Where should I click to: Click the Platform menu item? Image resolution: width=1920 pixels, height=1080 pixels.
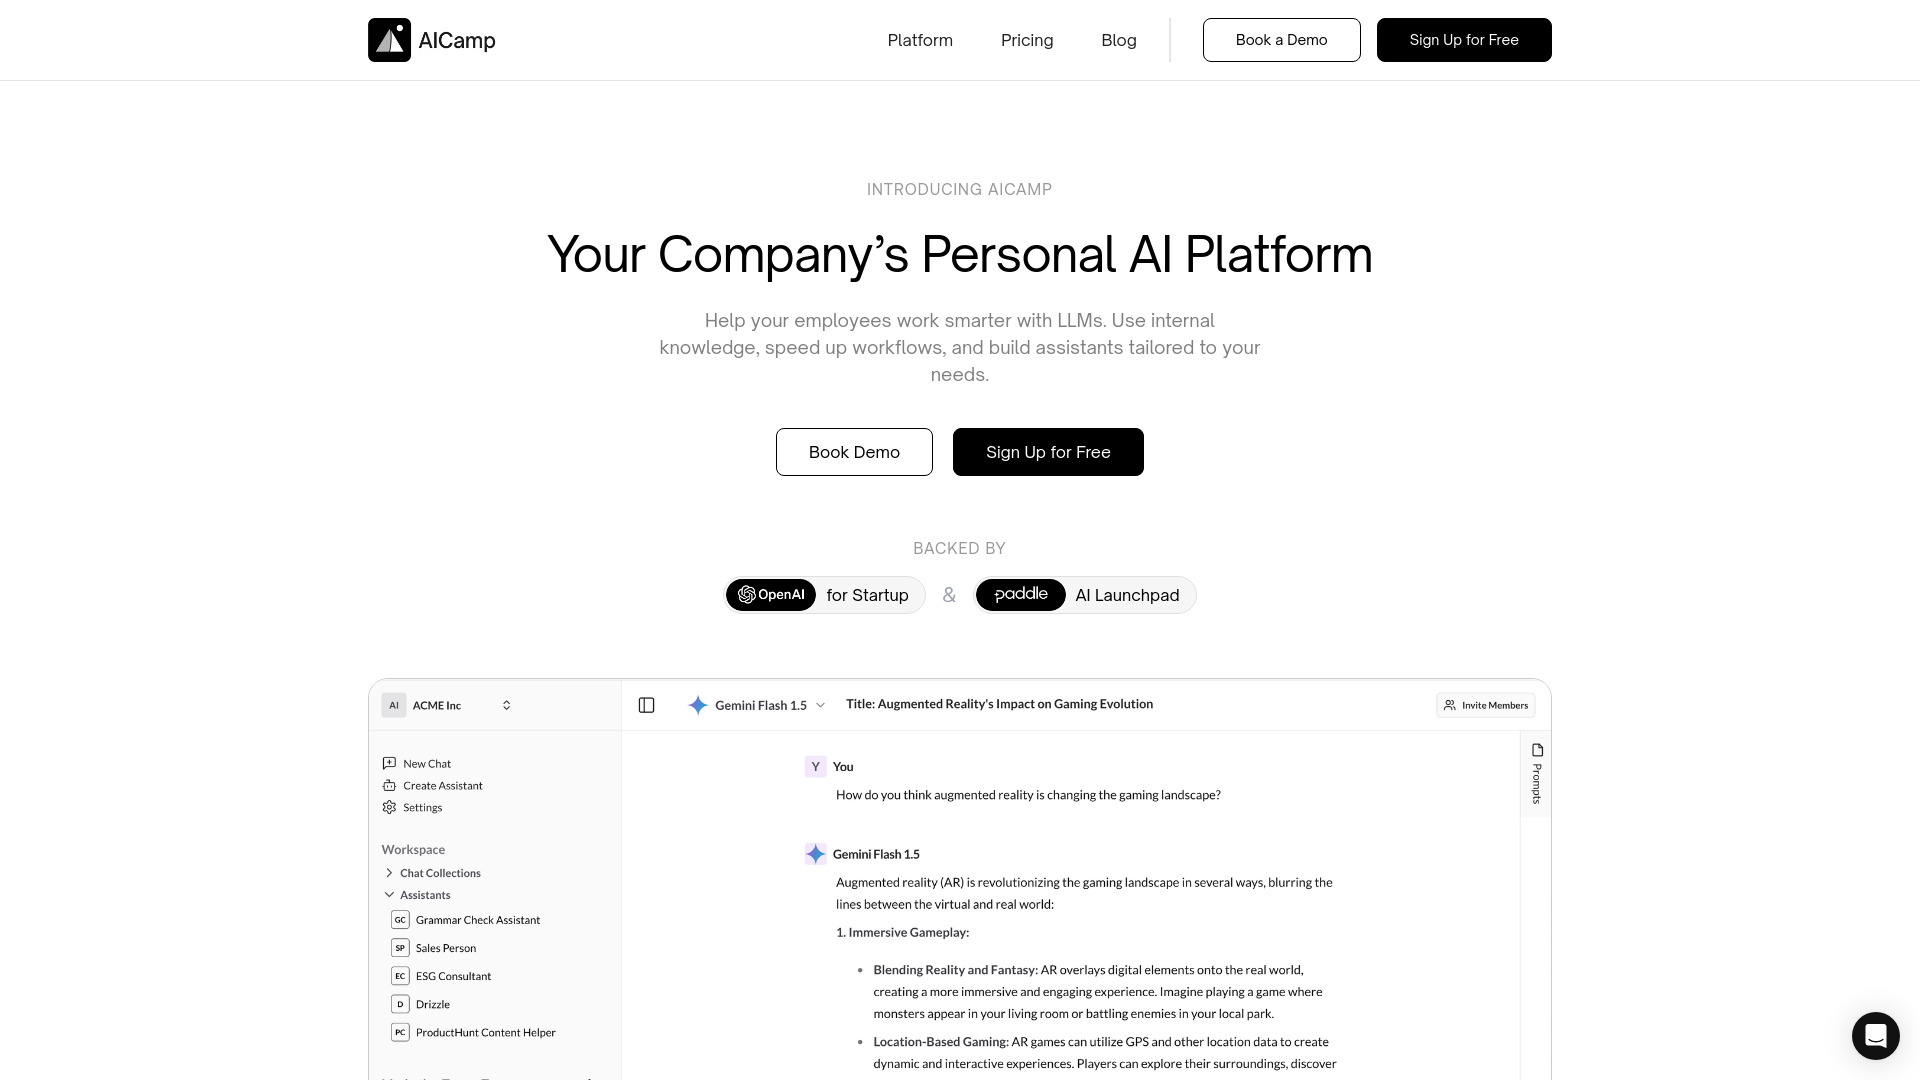point(919,40)
